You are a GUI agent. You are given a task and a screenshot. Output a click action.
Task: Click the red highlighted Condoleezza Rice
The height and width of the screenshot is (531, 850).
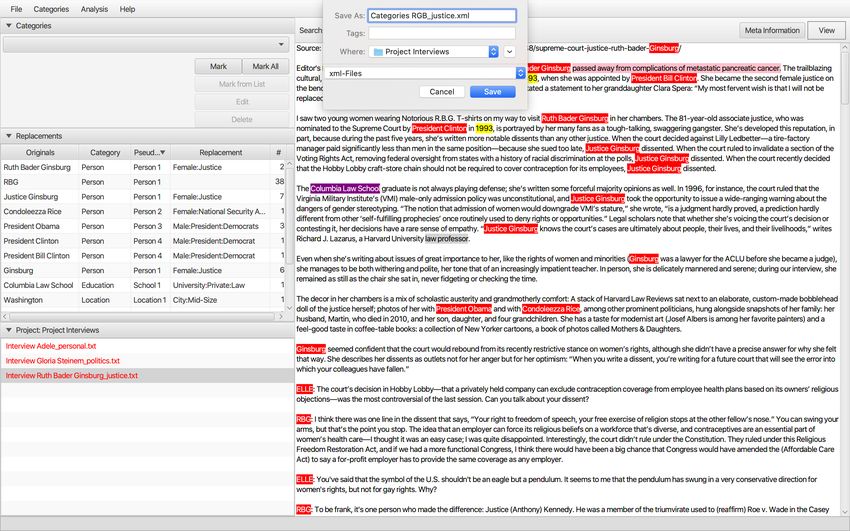coord(551,309)
